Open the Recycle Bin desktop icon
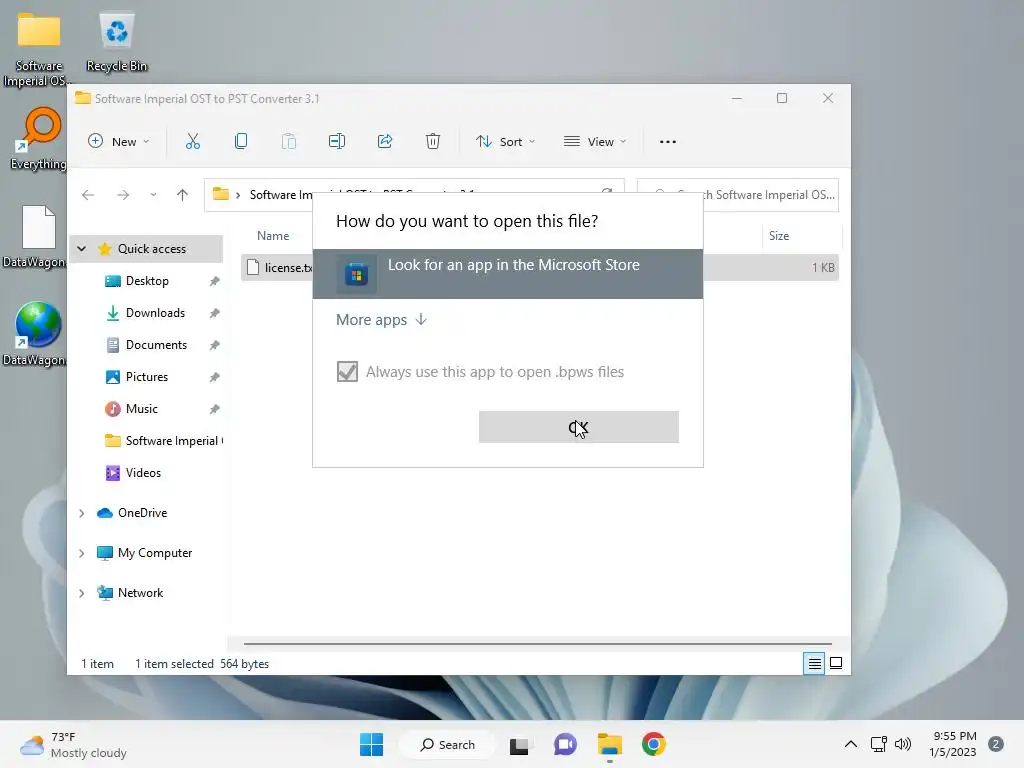The width and height of the screenshot is (1024, 768). pyautogui.click(x=117, y=42)
